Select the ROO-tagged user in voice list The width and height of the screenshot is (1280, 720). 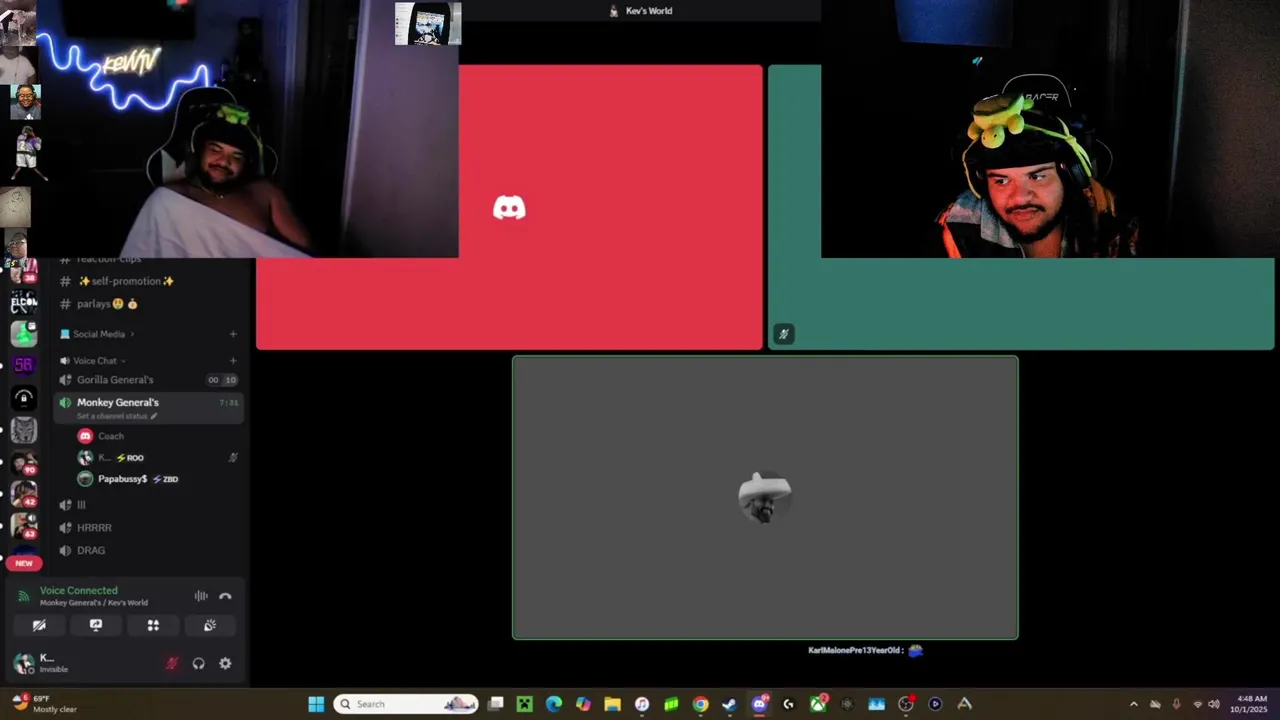click(158, 458)
